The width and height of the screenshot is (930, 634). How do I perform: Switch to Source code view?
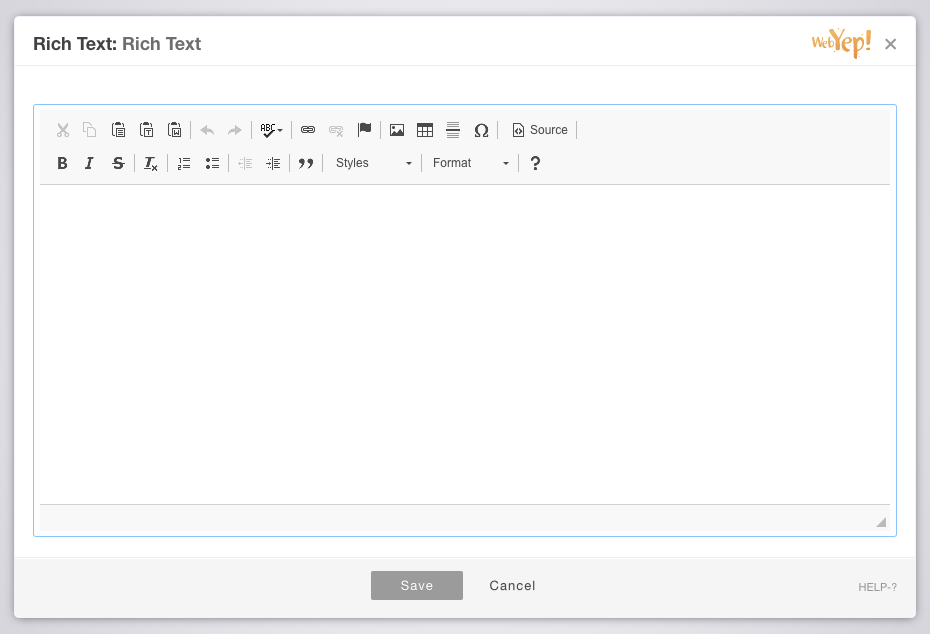click(x=539, y=129)
